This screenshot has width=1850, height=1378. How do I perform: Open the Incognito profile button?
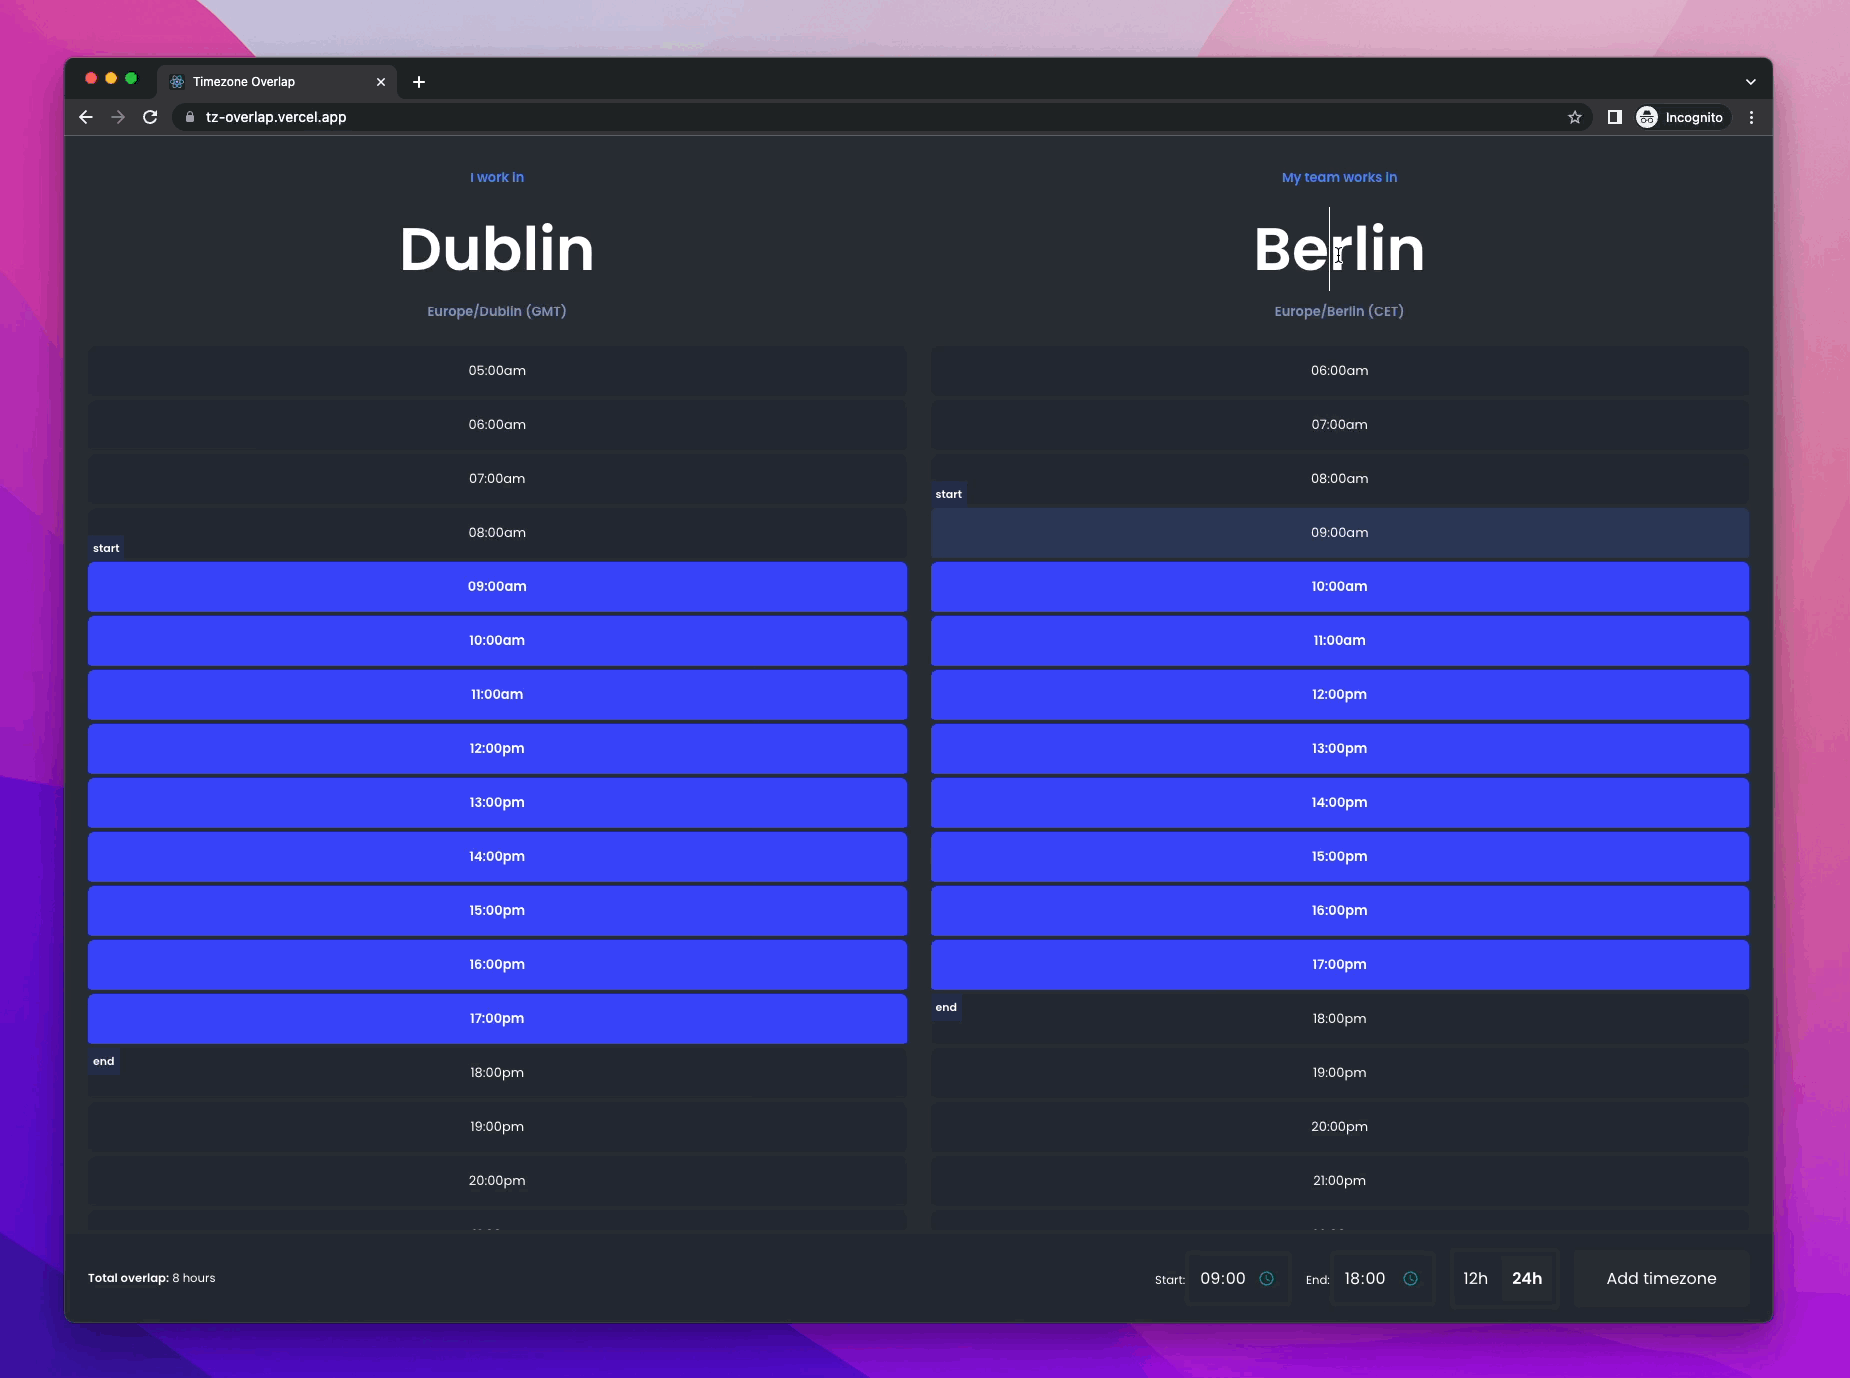click(x=1681, y=117)
